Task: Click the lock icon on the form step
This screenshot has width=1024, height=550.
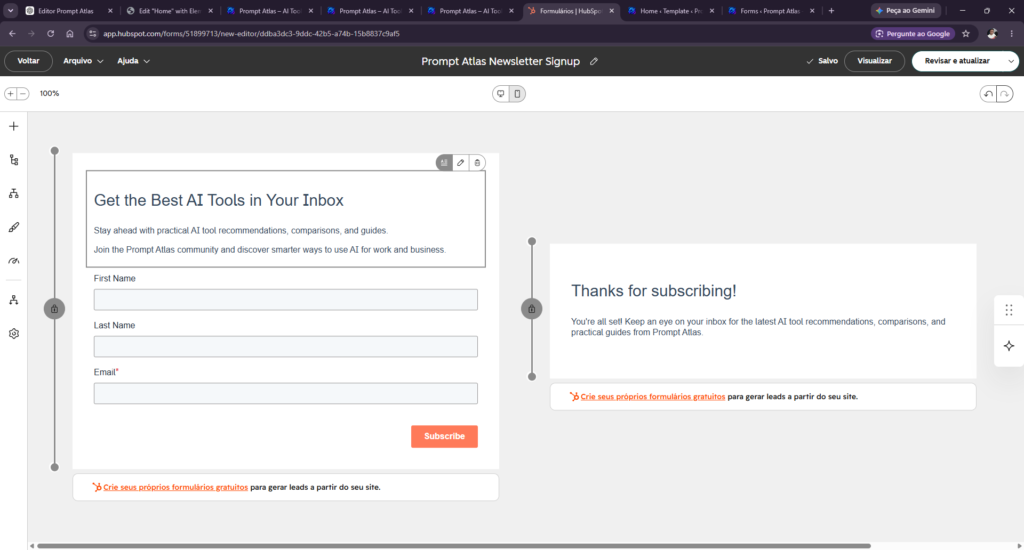Action: tap(54, 309)
